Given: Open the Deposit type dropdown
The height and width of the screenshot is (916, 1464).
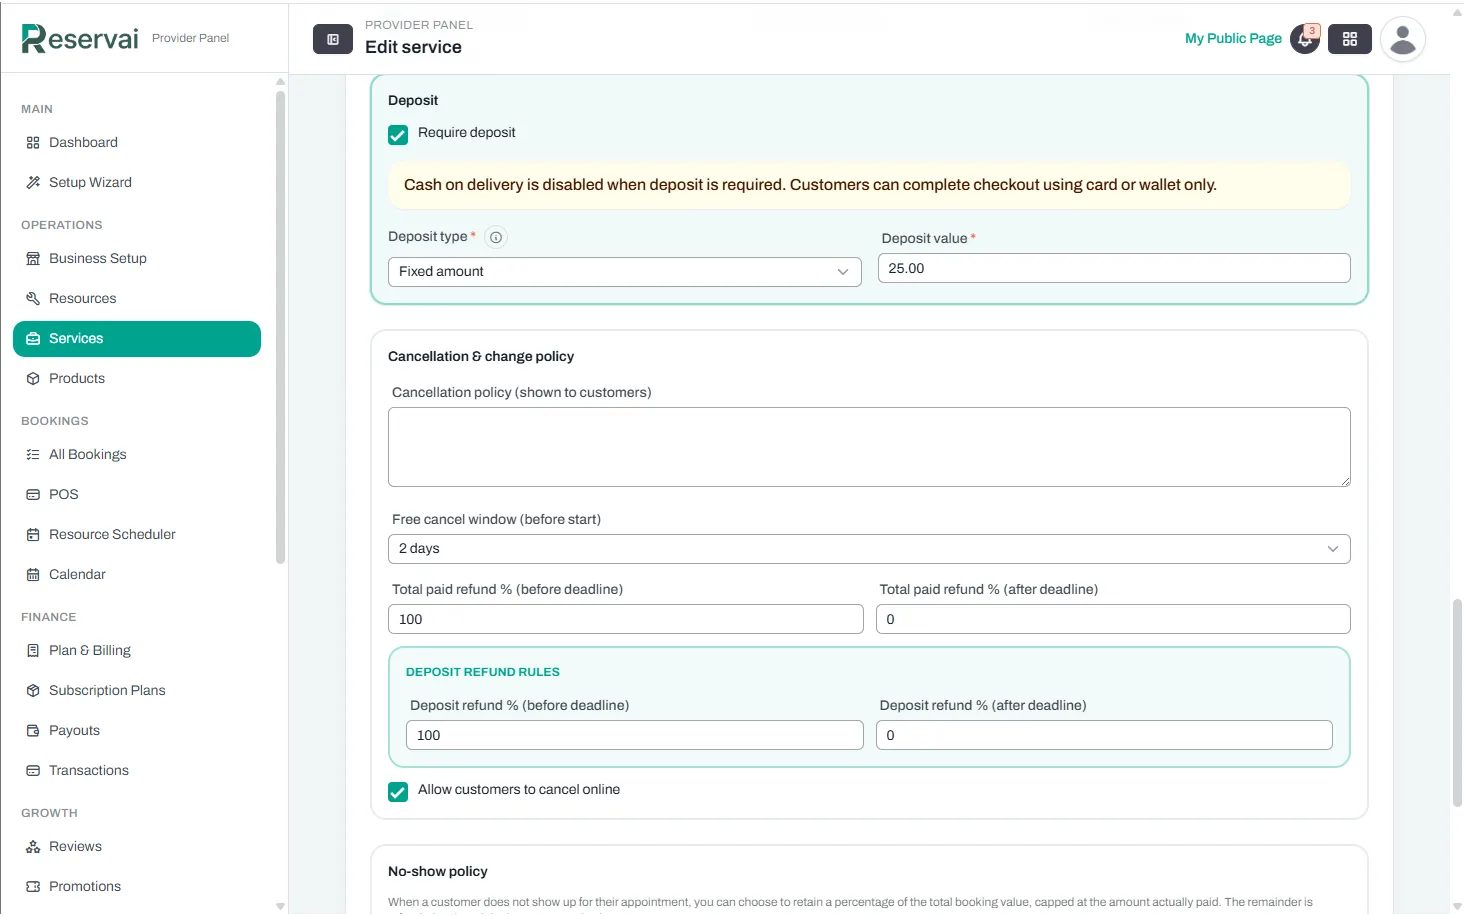Looking at the screenshot, I should tap(624, 272).
